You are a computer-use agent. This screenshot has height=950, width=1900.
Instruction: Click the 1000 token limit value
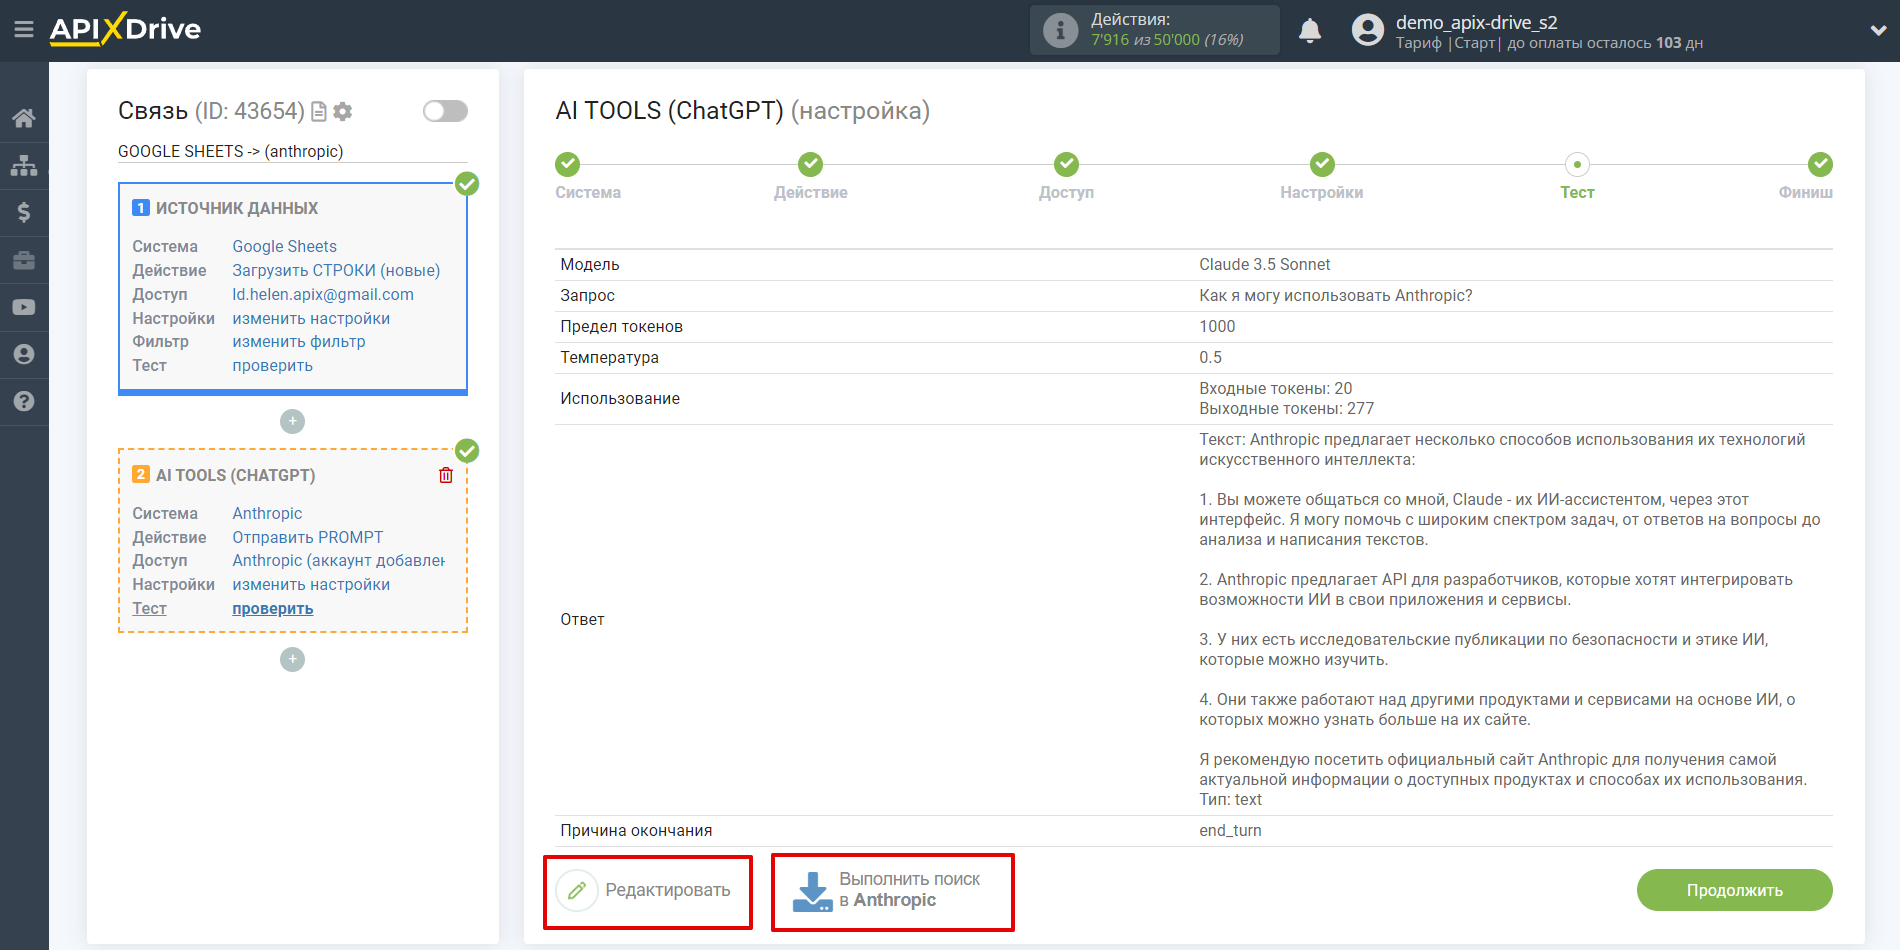pos(1217,326)
